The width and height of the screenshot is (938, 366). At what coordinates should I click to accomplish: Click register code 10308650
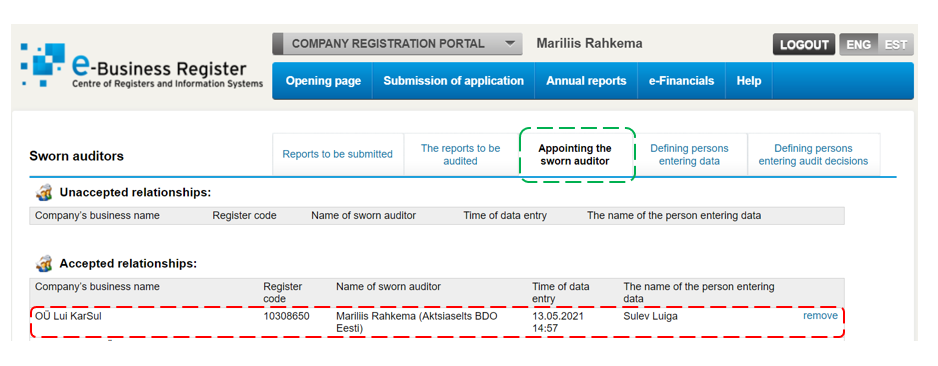pos(287,316)
